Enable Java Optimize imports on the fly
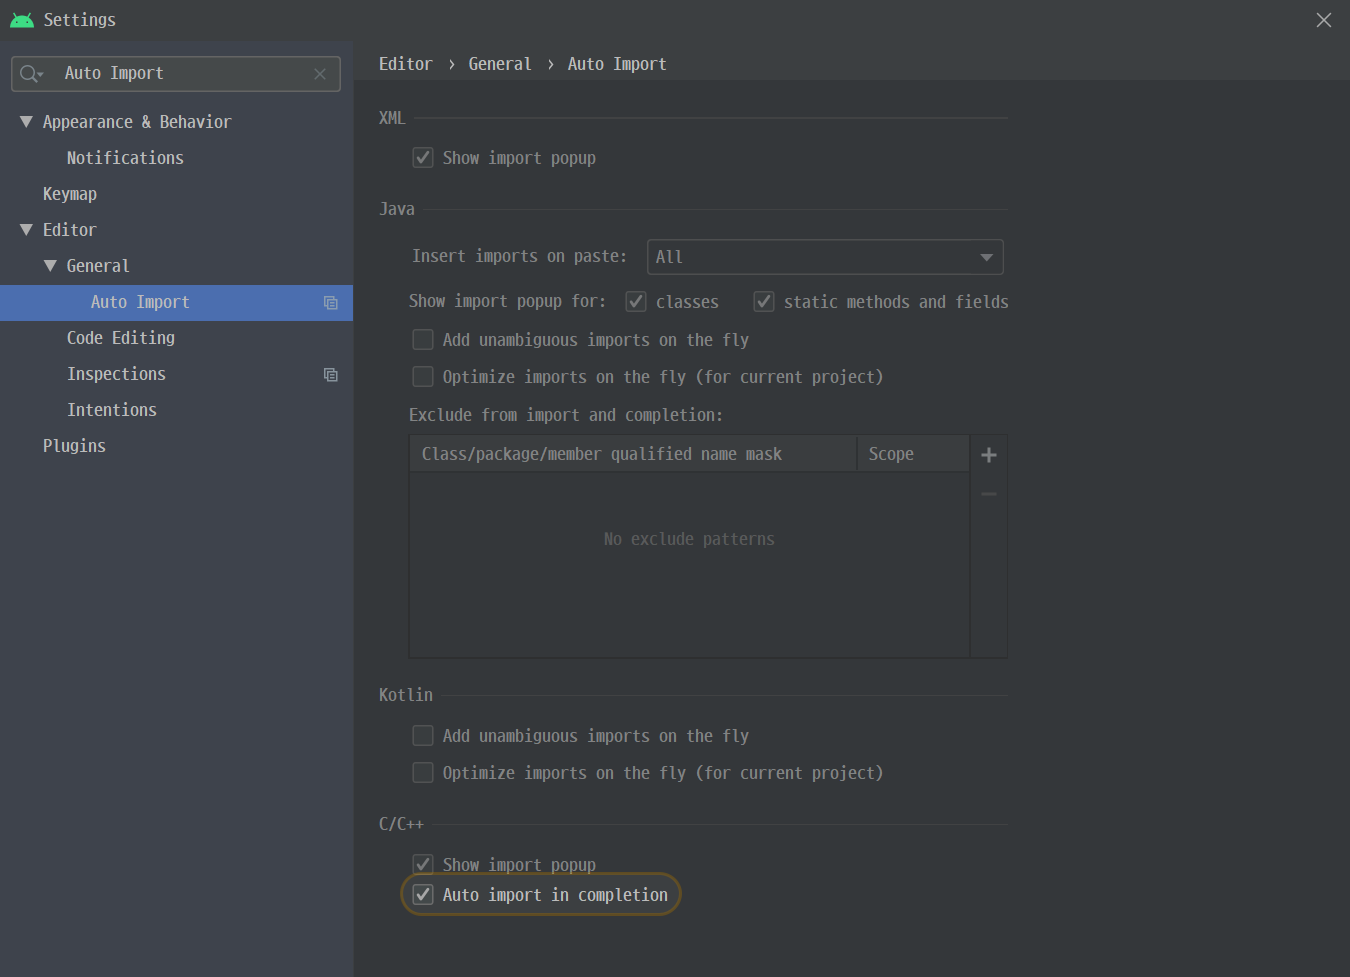Viewport: 1350px width, 977px height. coord(423,377)
